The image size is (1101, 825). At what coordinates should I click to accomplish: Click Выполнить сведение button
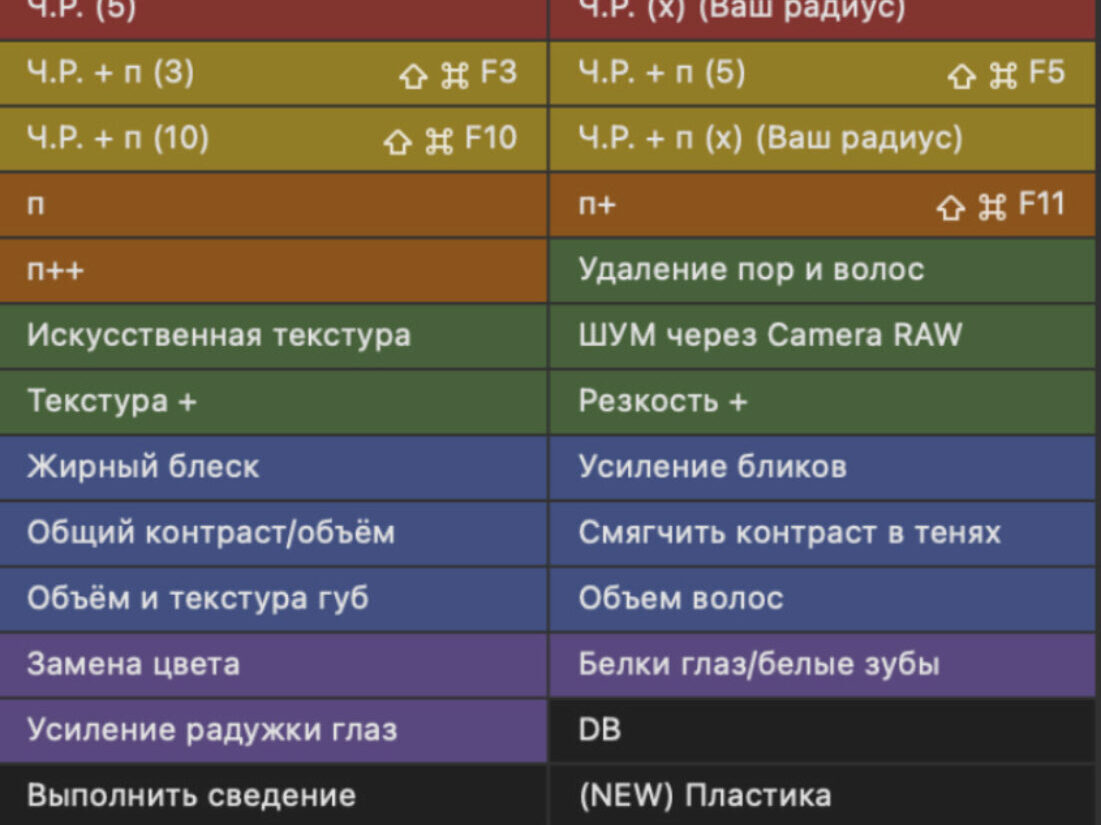pos(272,796)
